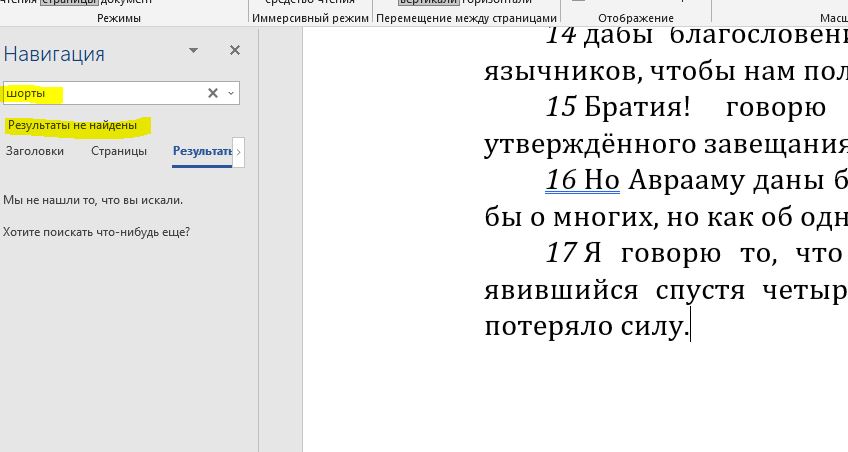Click the verse number 14 in document

click(561, 35)
